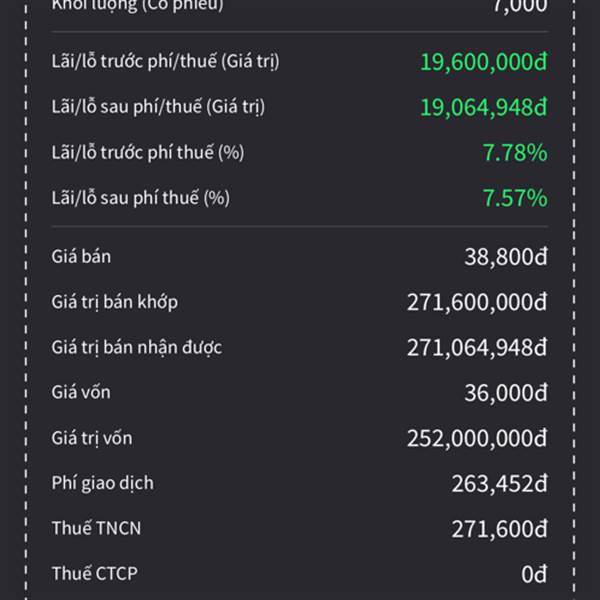
Task: Click the 263,452đ transaction fee value
Action: (499, 484)
